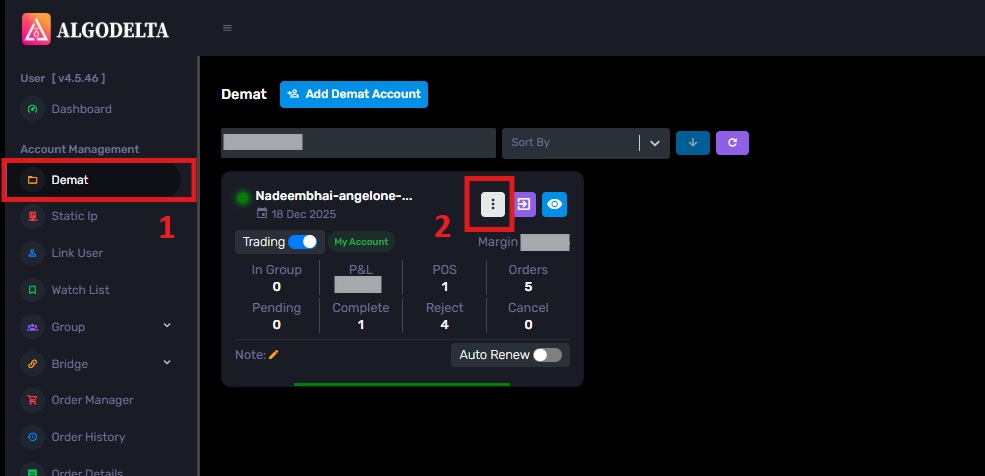985x476 pixels.
Task: Open Order Manager from the sidebar
Action: pos(92,400)
